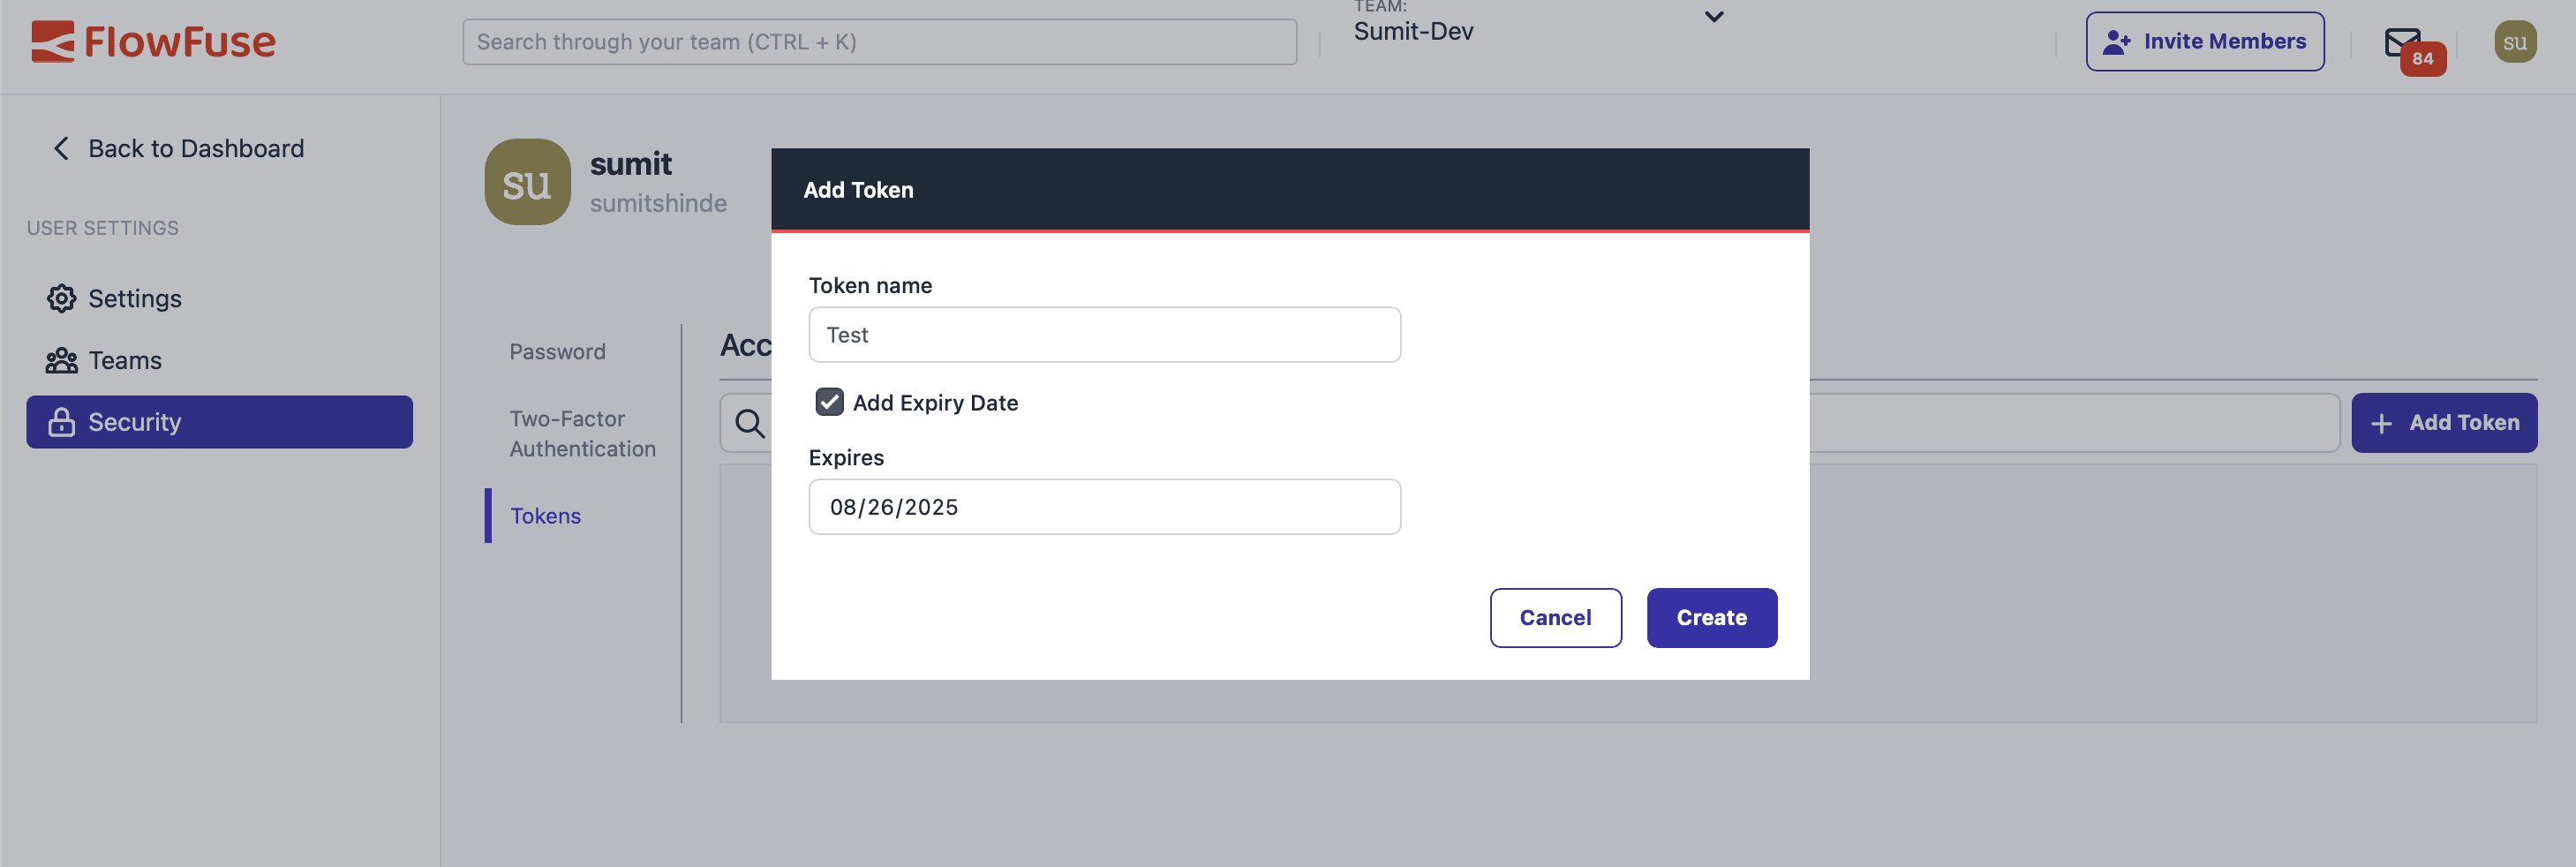Click the user avatar in the top bar
2576x867 pixels.
click(x=2516, y=41)
